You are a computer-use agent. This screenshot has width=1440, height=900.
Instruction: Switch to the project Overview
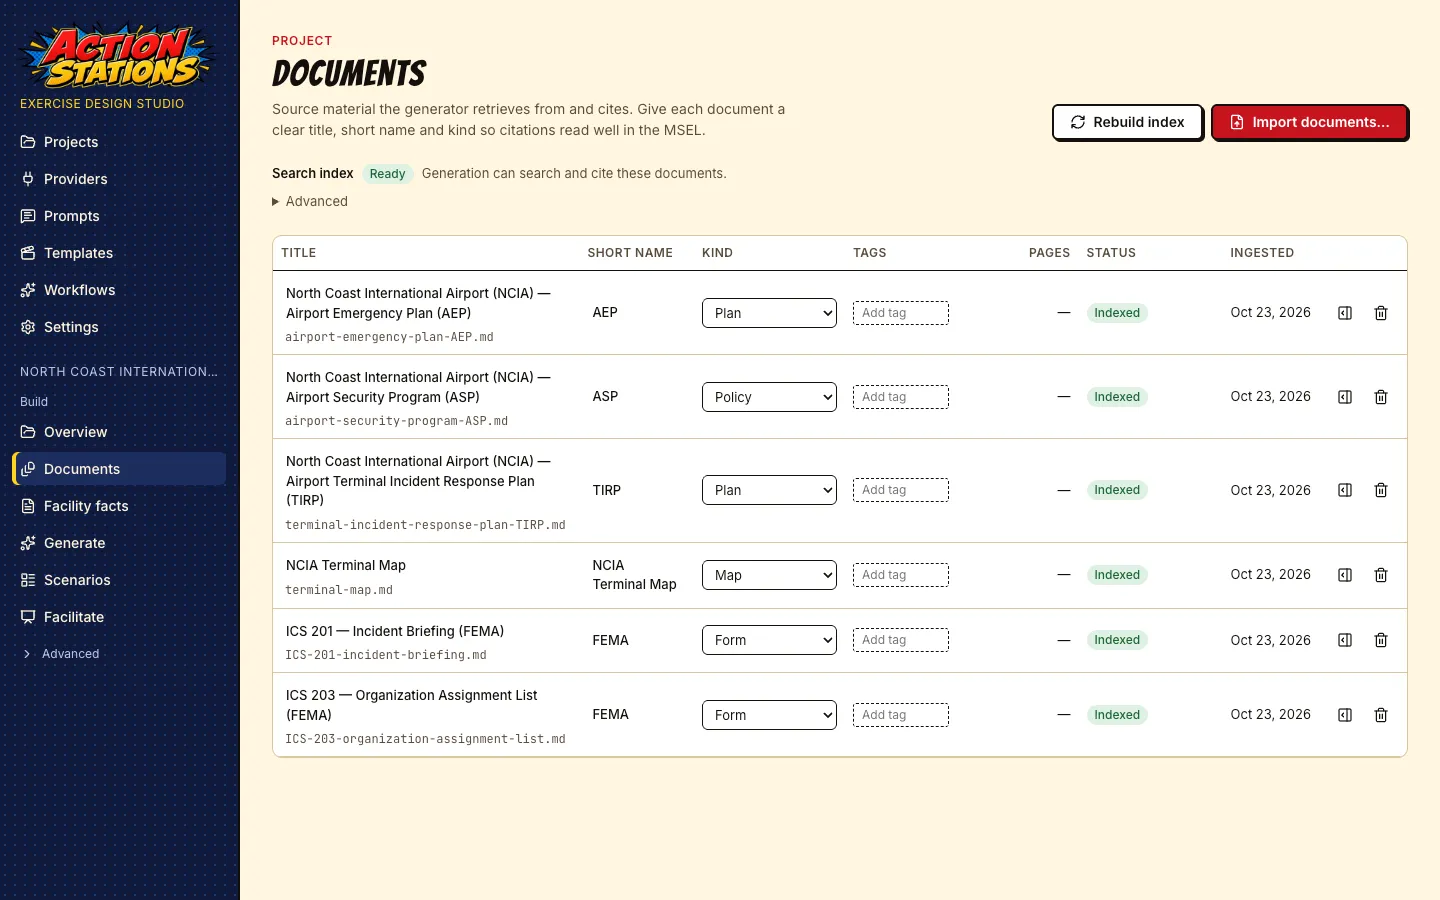119,432
